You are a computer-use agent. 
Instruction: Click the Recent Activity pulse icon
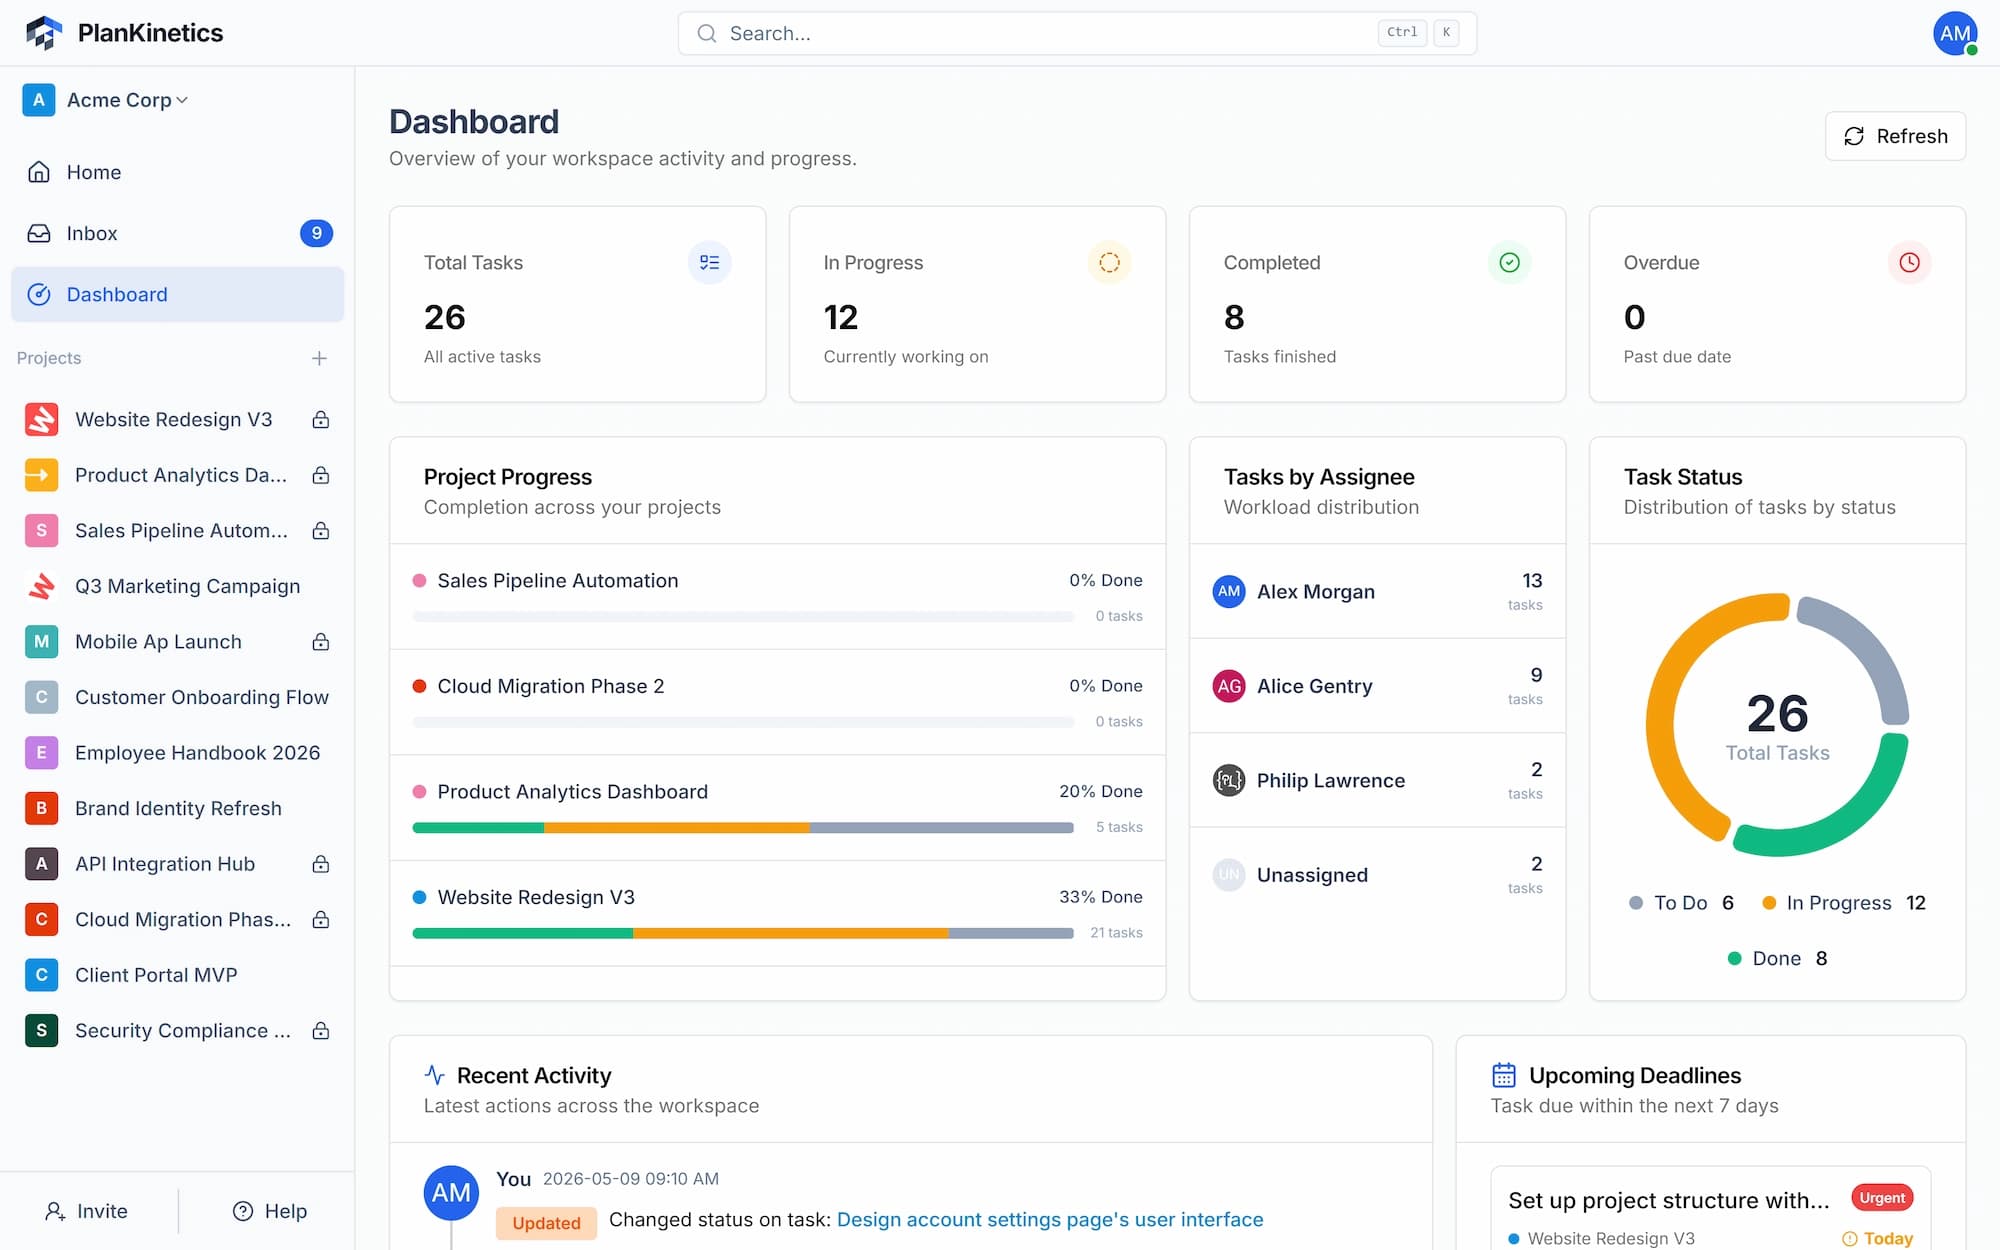[x=434, y=1075]
